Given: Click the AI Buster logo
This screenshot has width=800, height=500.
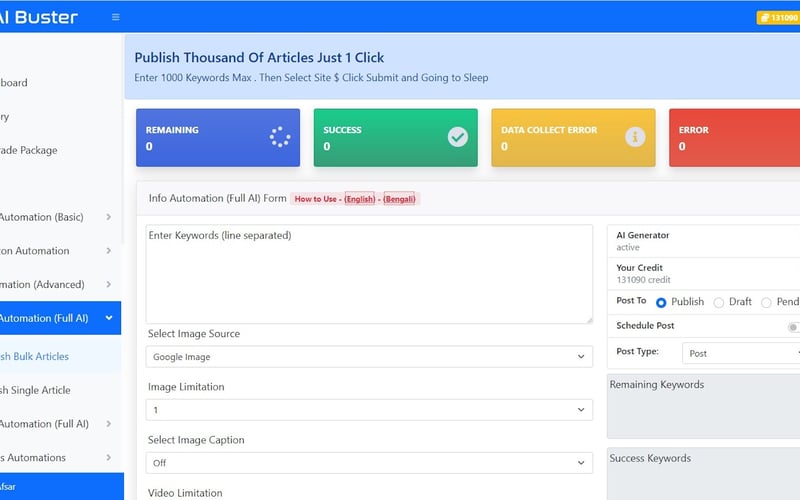Looking at the screenshot, I should point(39,17).
